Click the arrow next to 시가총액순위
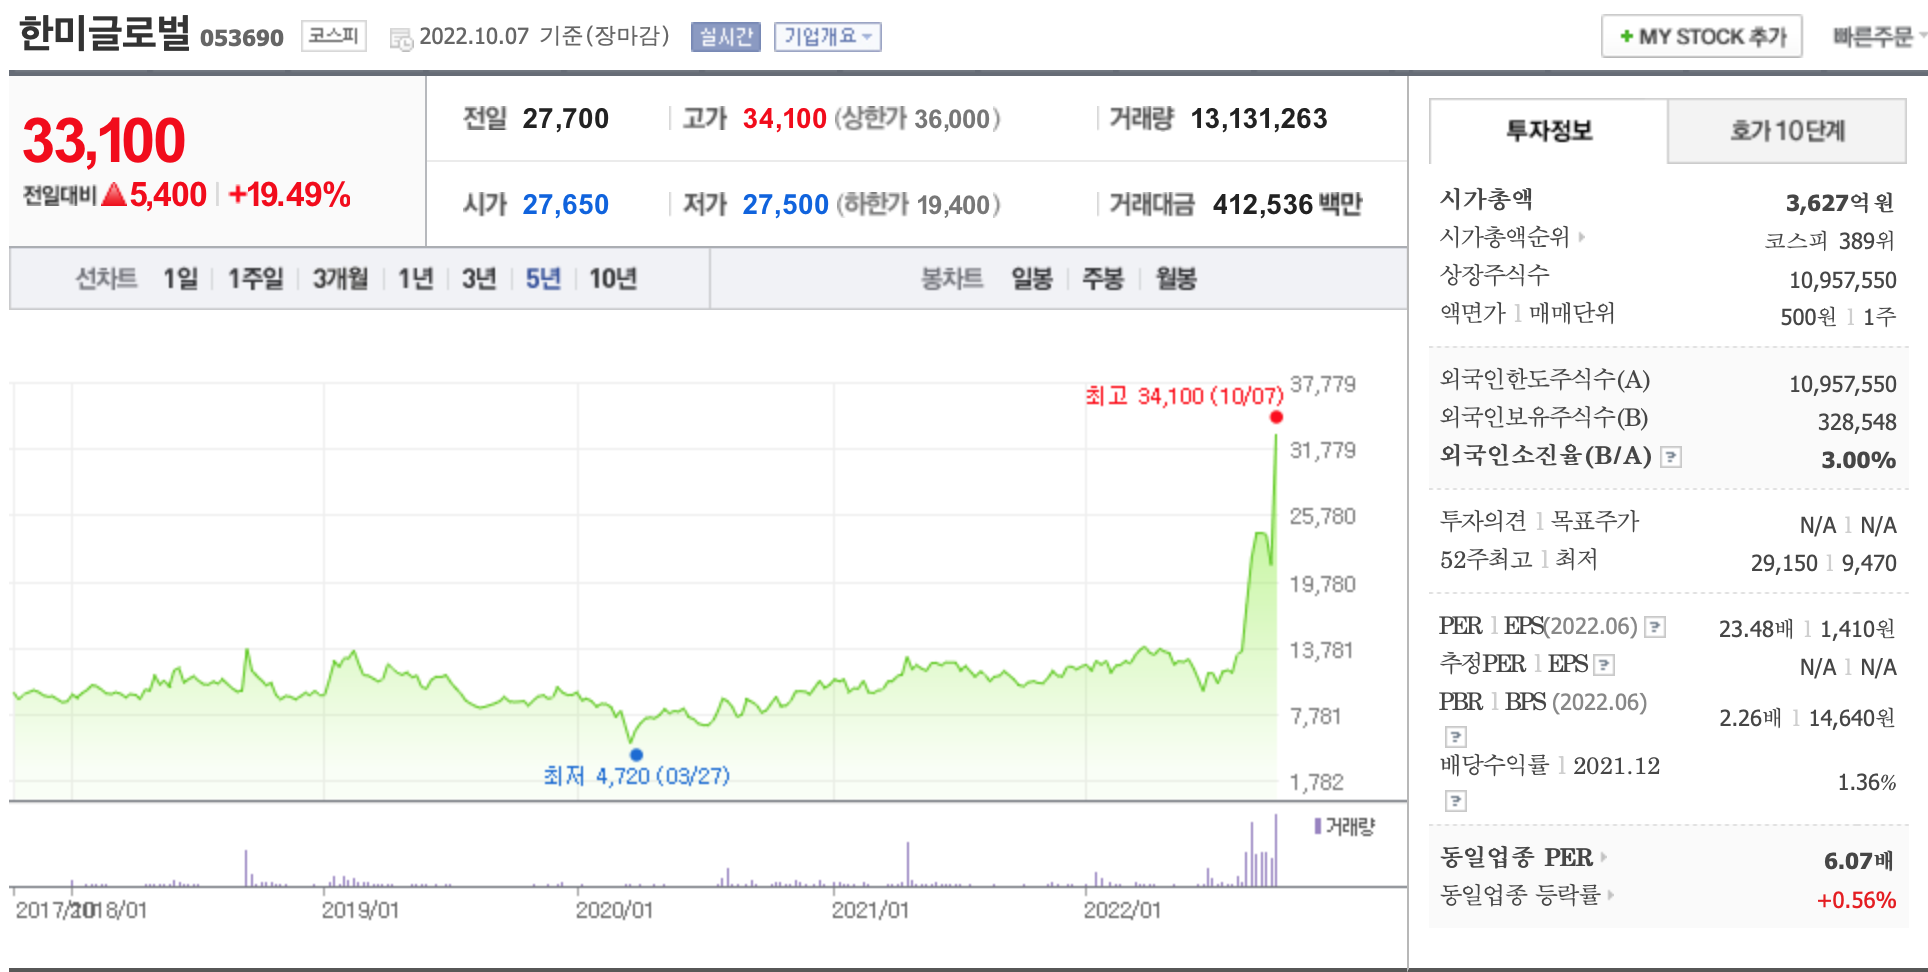1928x972 pixels. click(1582, 237)
